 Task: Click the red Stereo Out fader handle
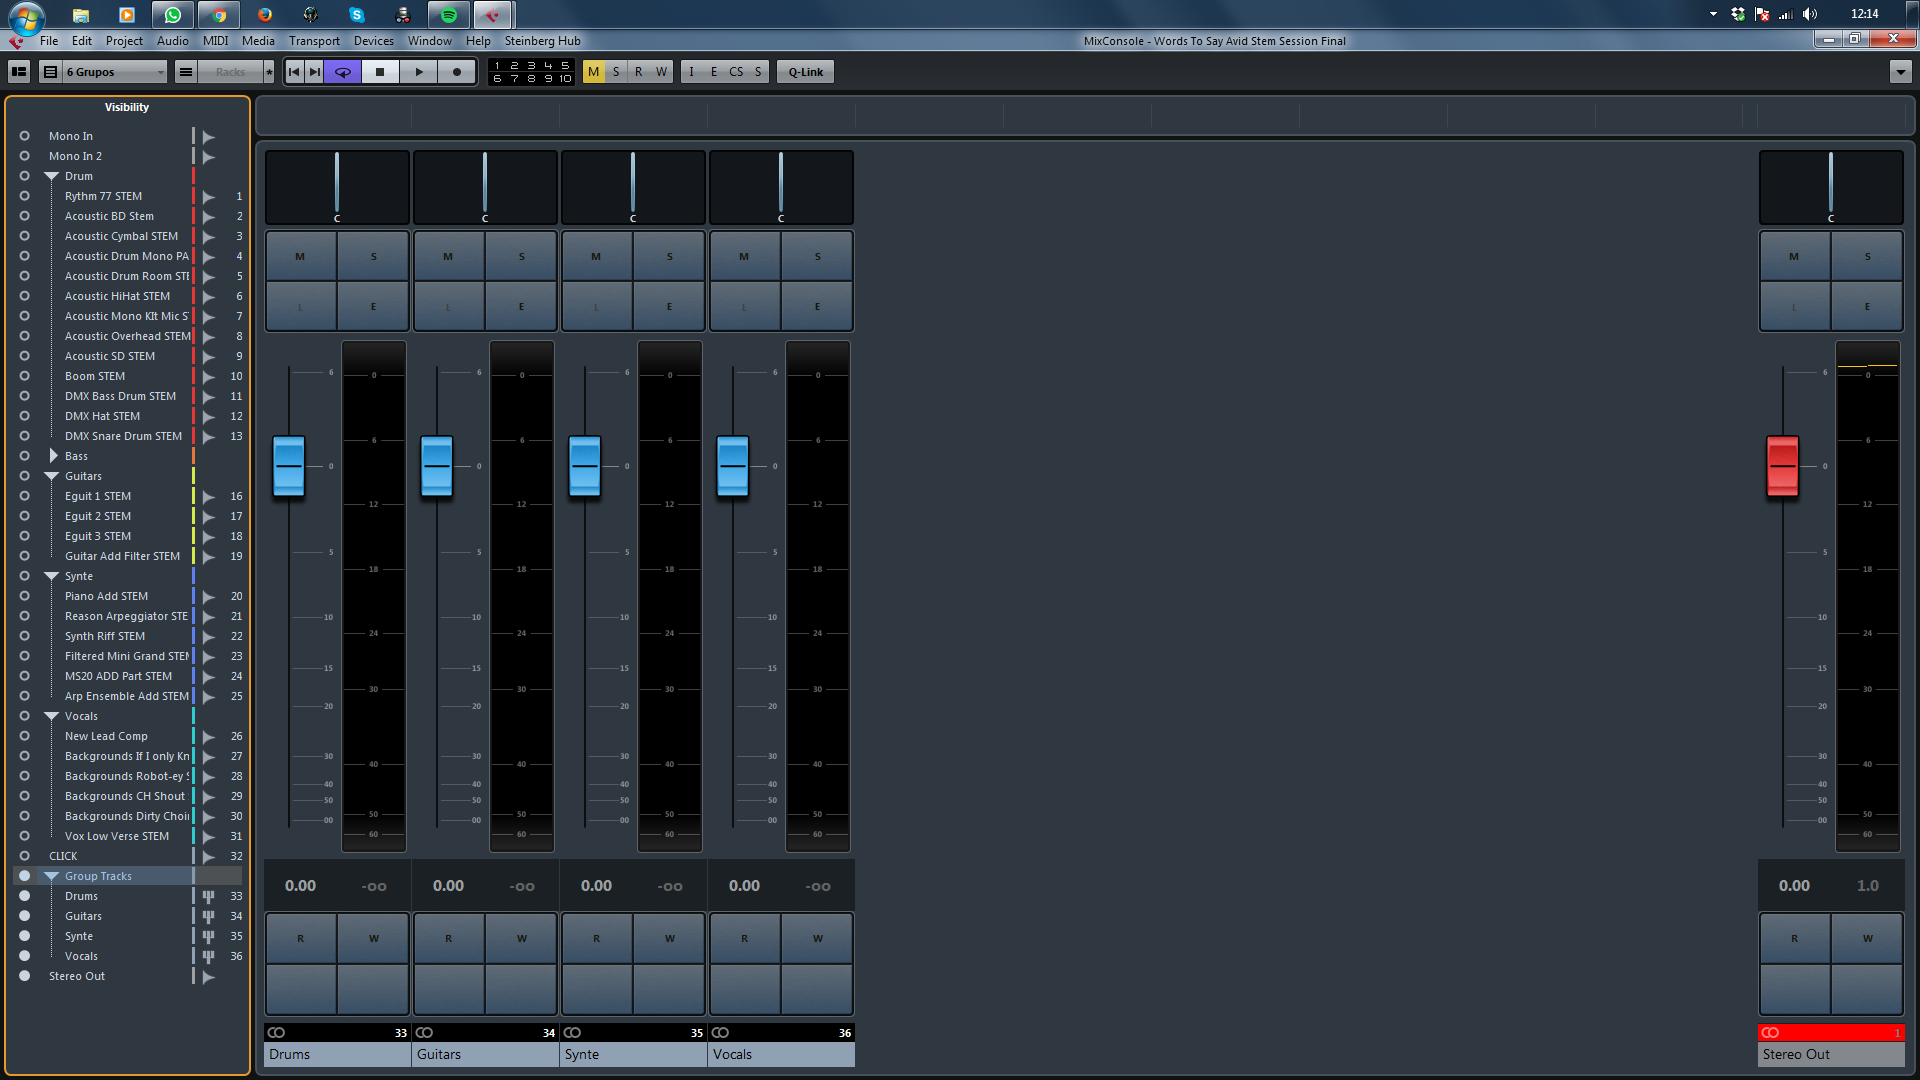1782,466
